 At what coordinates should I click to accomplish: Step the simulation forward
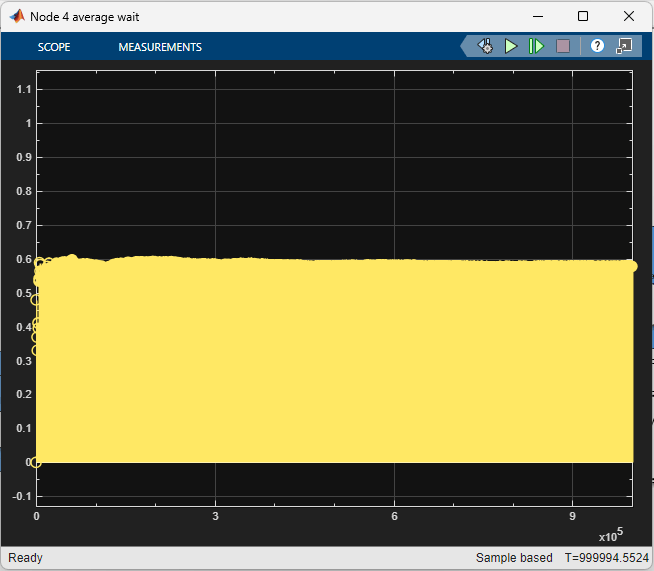536,46
